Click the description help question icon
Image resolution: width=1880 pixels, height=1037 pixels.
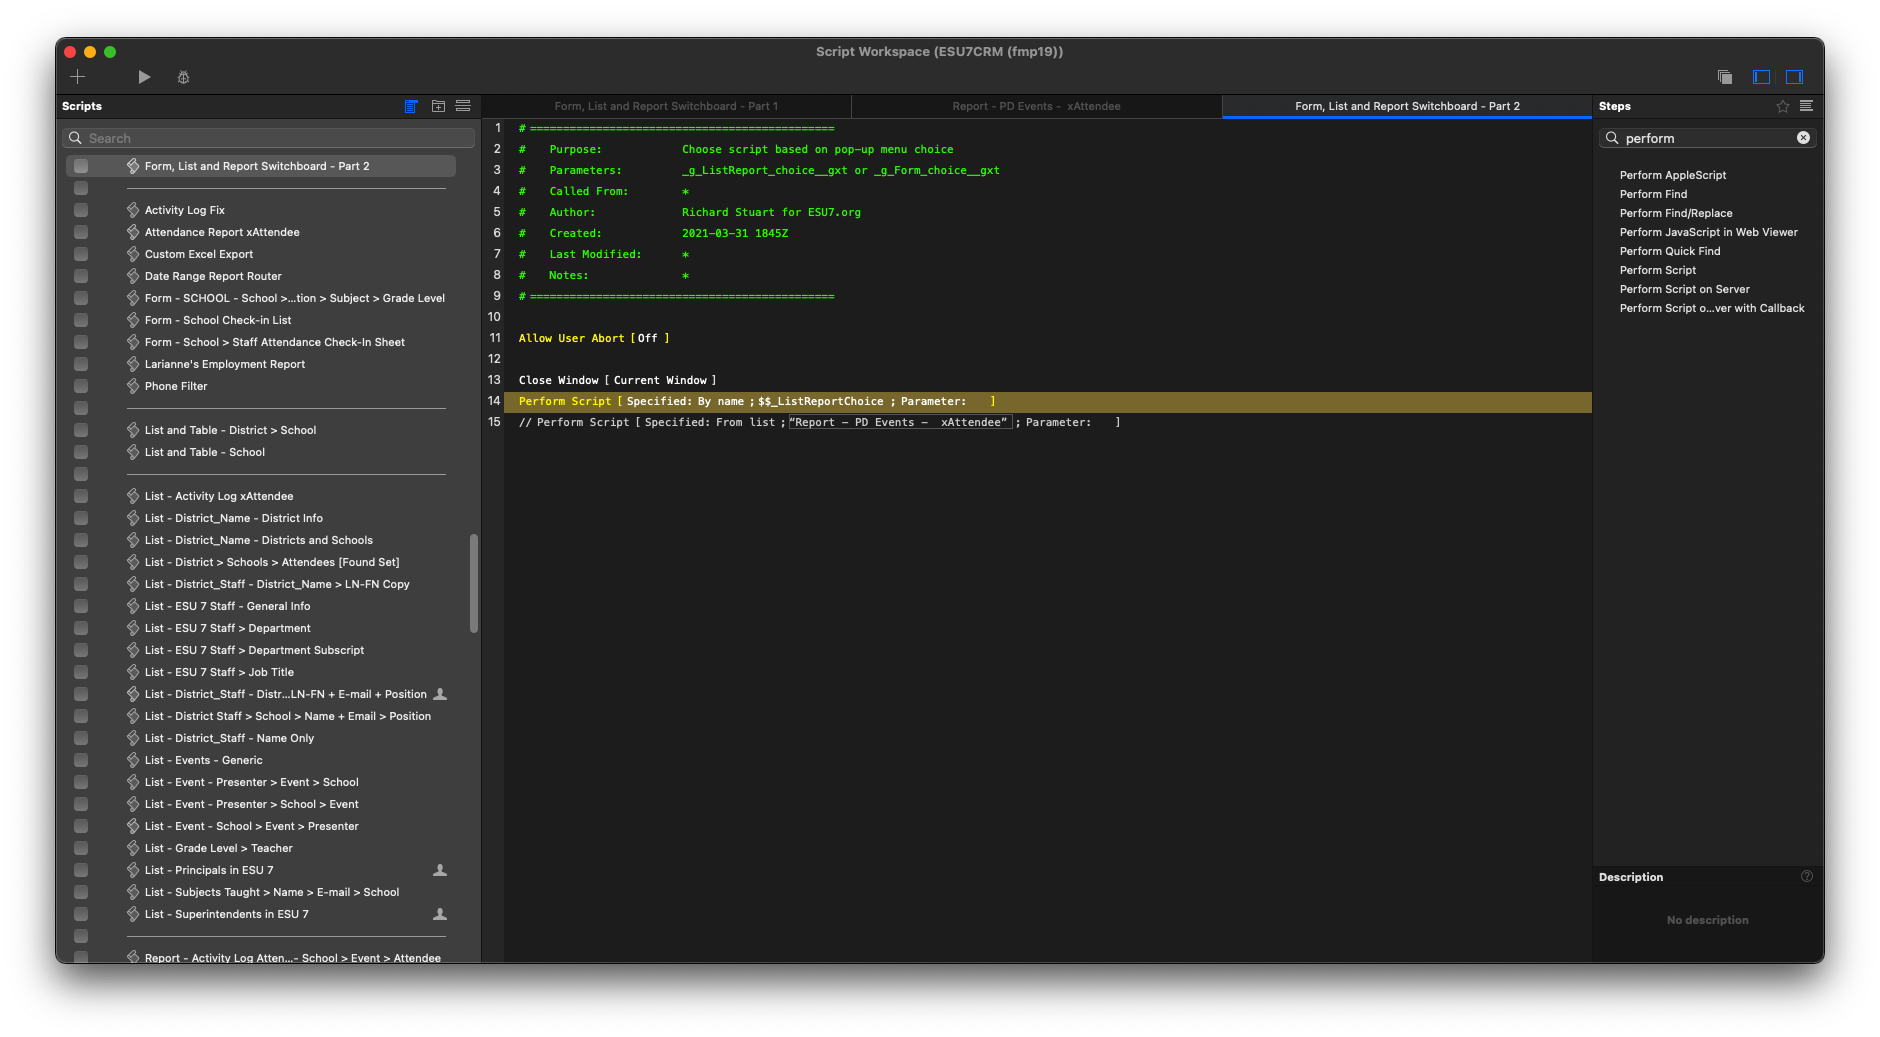pos(1807,876)
